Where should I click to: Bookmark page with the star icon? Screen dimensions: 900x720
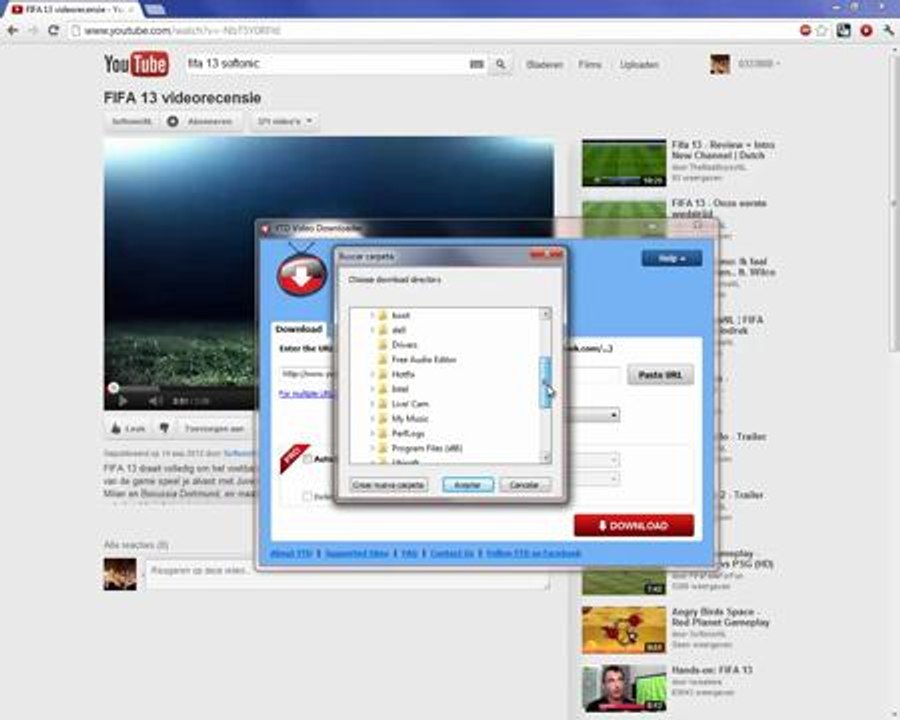pos(821,30)
